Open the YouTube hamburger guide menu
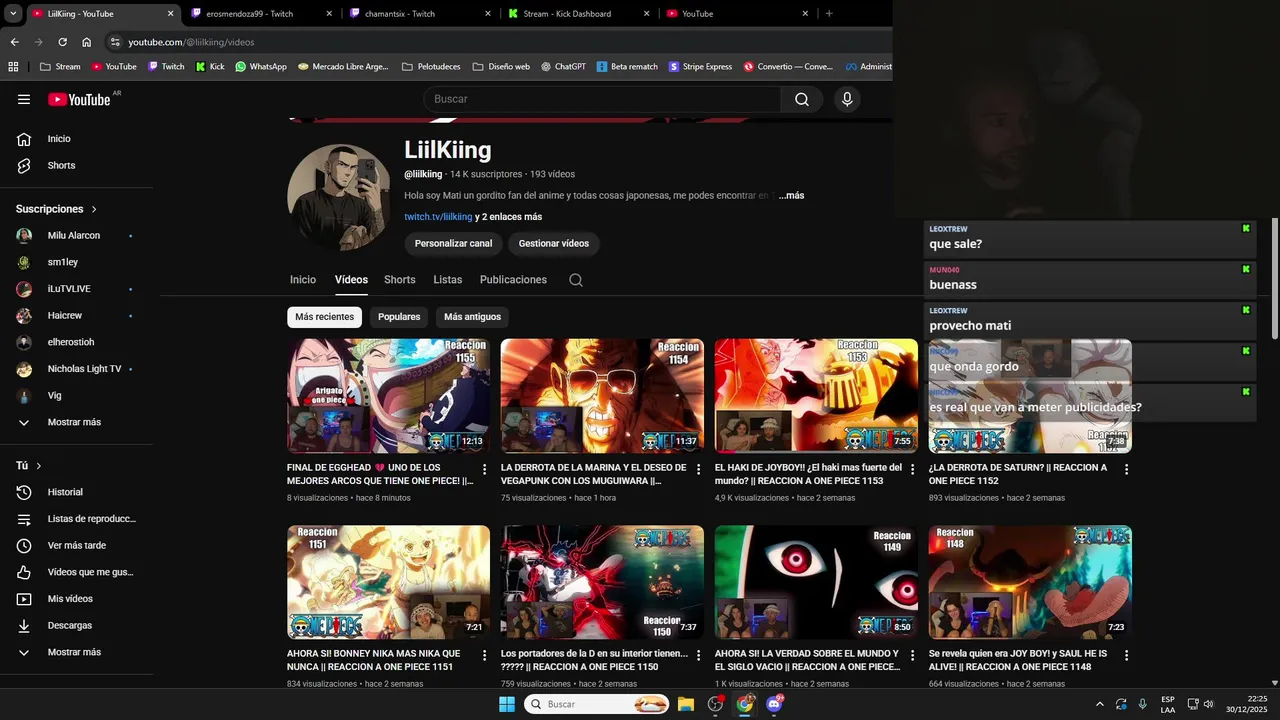This screenshot has width=1280, height=720. 24,99
